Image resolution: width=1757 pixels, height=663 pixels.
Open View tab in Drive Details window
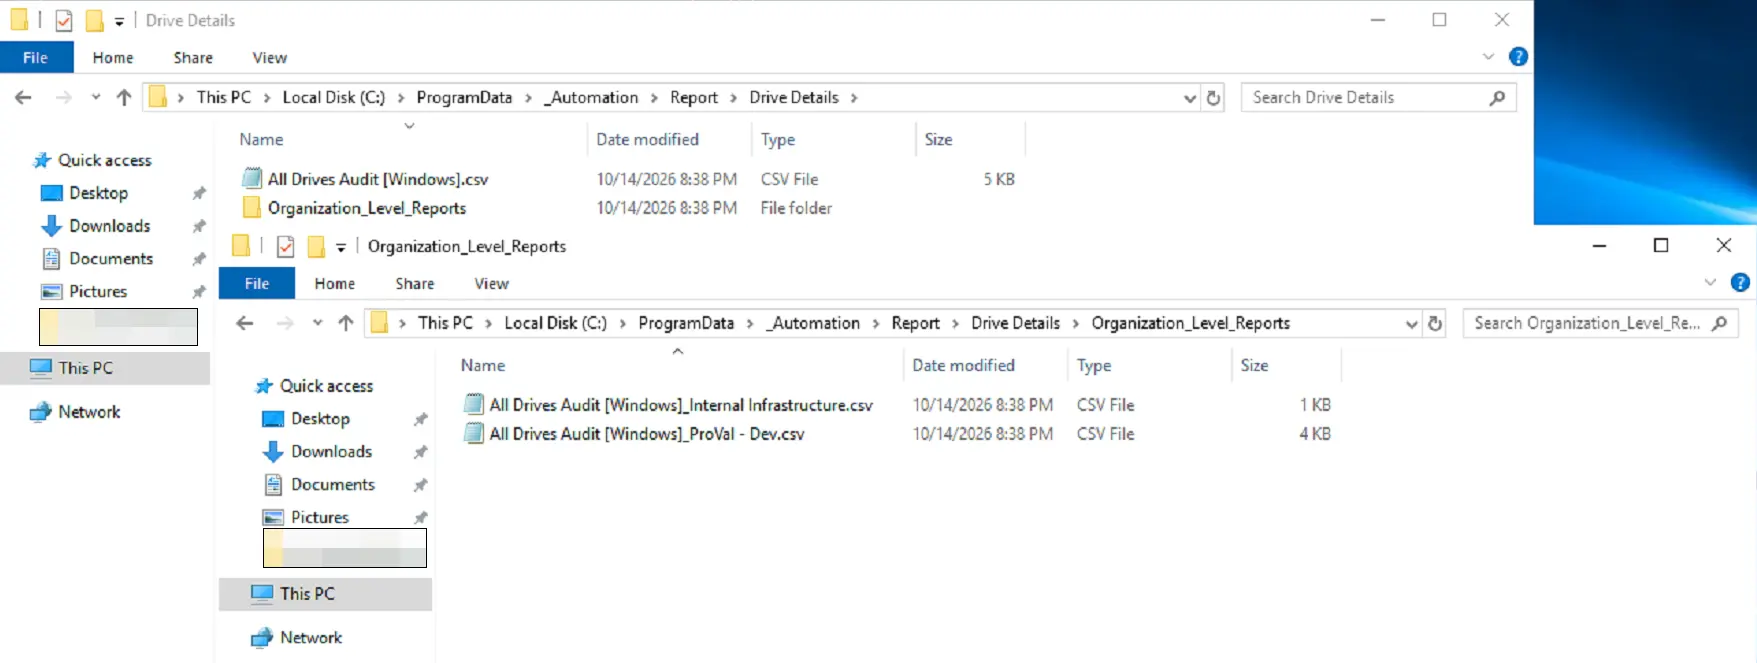270,58
